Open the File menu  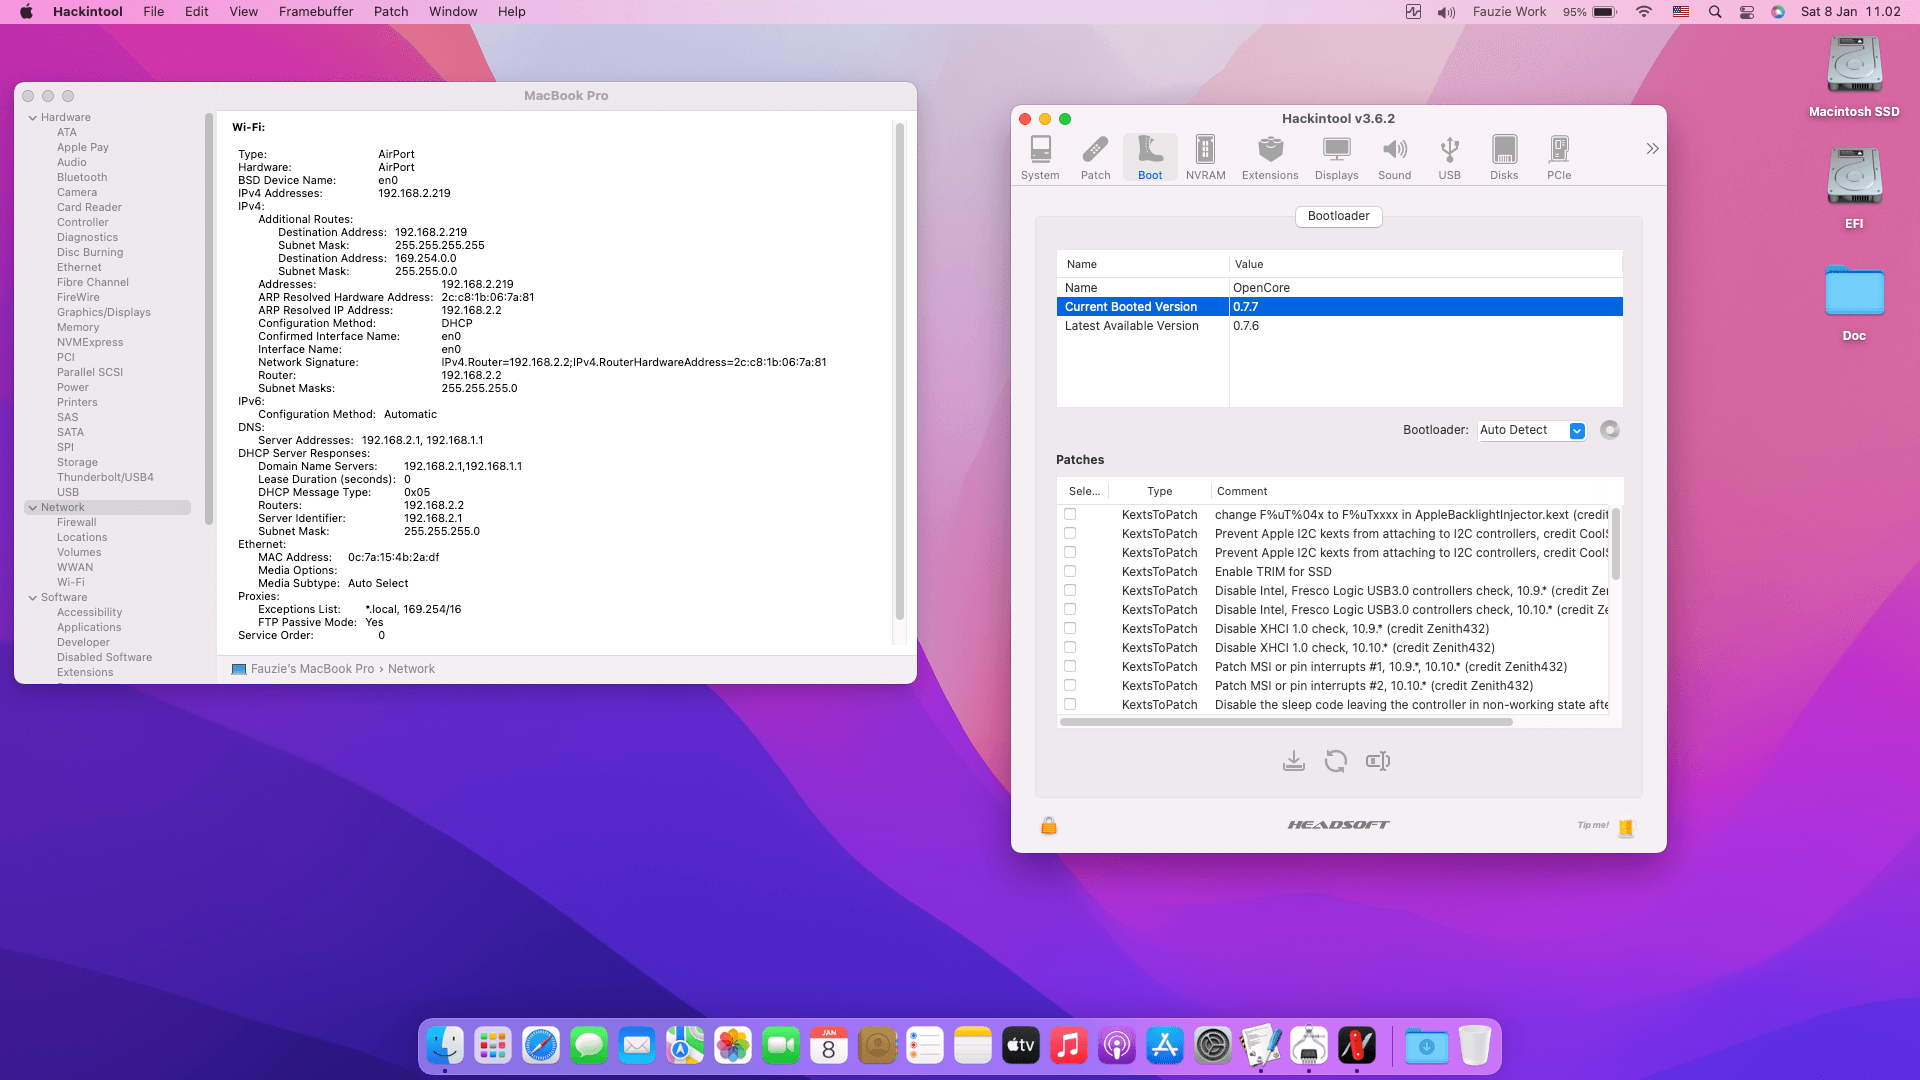[x=154, y=12]
